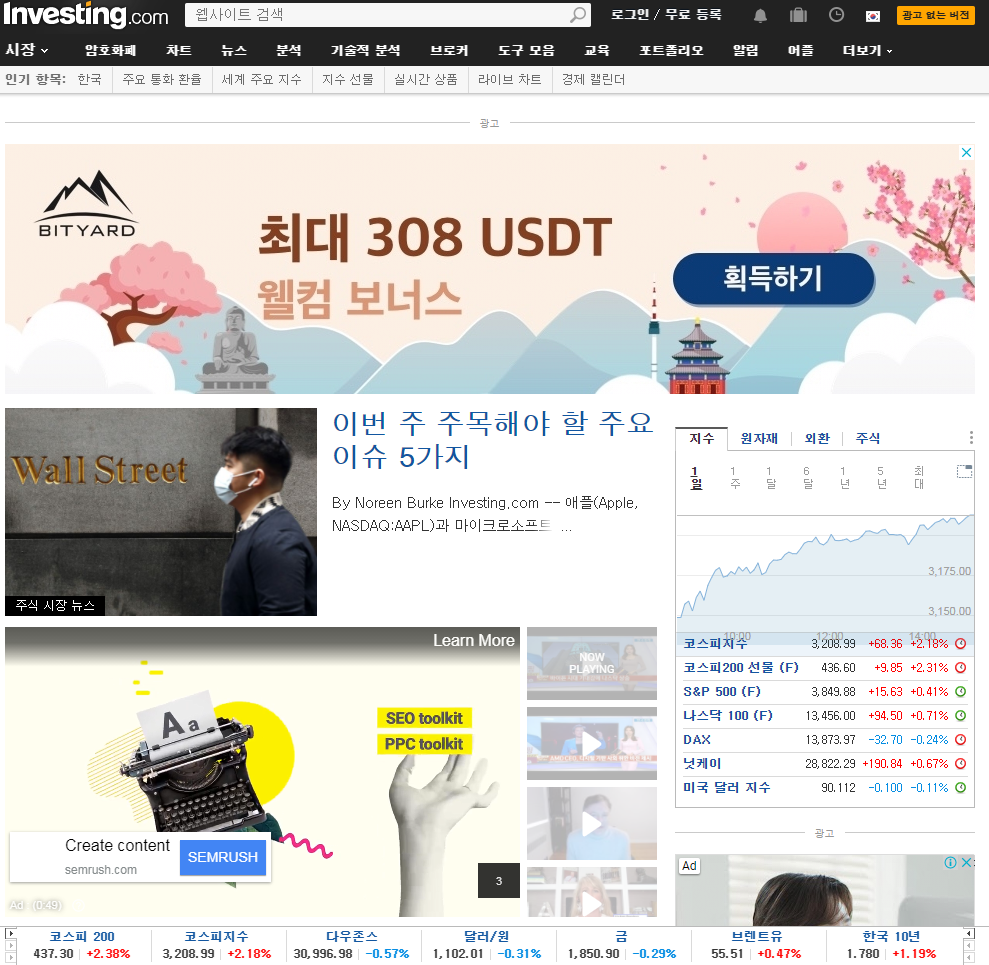The image size is (989, 965).
Task: Click the clock icon beside 미국 달러 지수 row
Action: coord(961,788)
